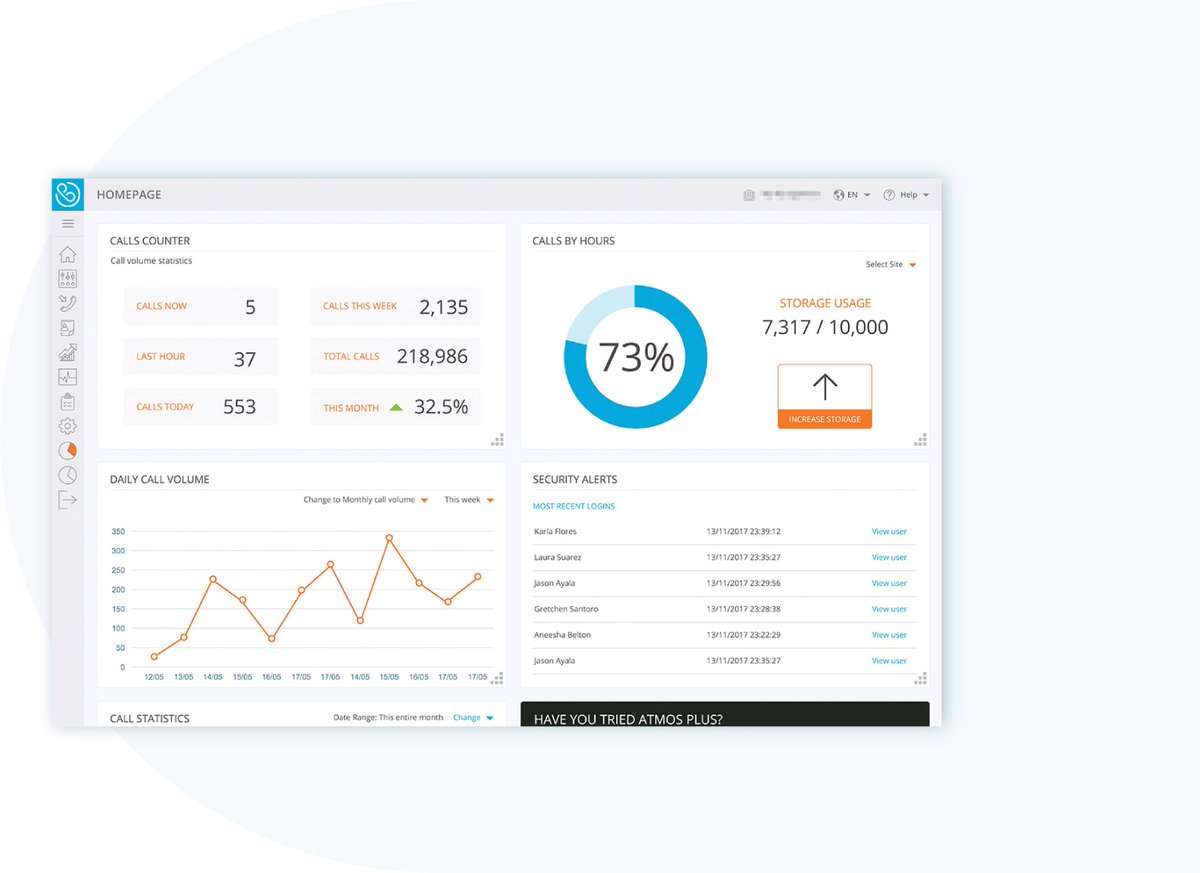
Task: Open the Select Site dropdown
Action: (x=891, y=265)
